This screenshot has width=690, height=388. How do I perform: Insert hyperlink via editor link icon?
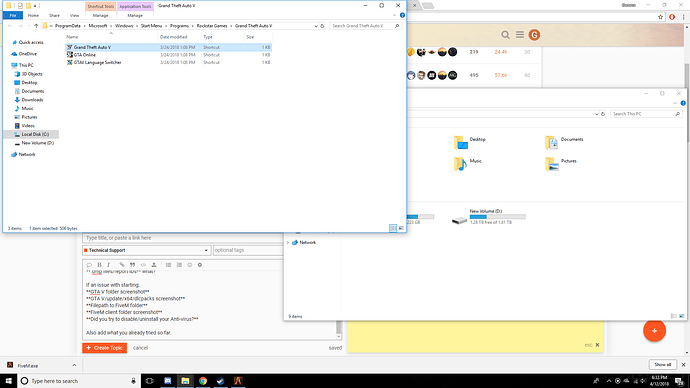(x=122, y=265)
